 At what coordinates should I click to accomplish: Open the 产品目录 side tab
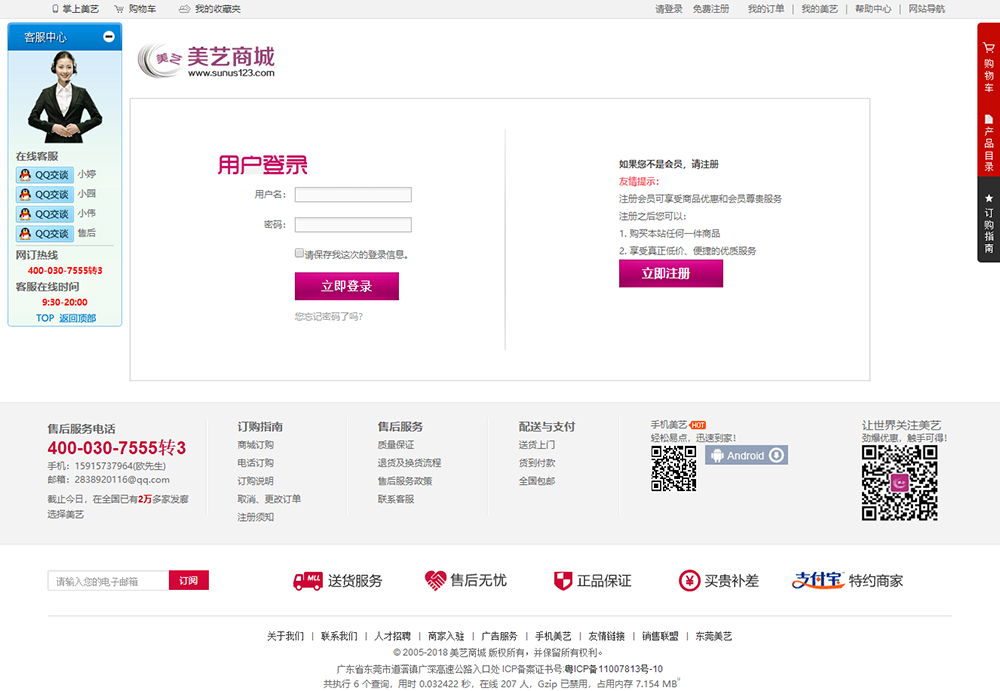tap(989, 143)
